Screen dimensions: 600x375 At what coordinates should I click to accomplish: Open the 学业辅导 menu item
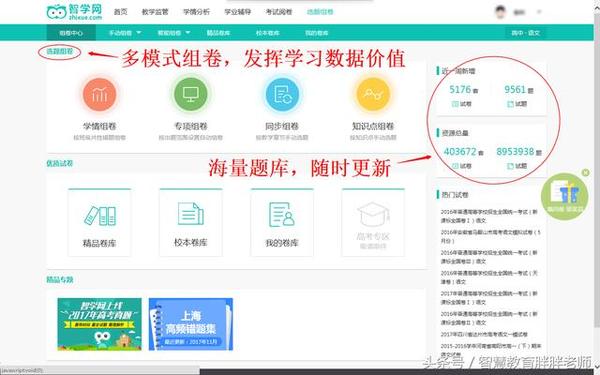tap(238, 12)
